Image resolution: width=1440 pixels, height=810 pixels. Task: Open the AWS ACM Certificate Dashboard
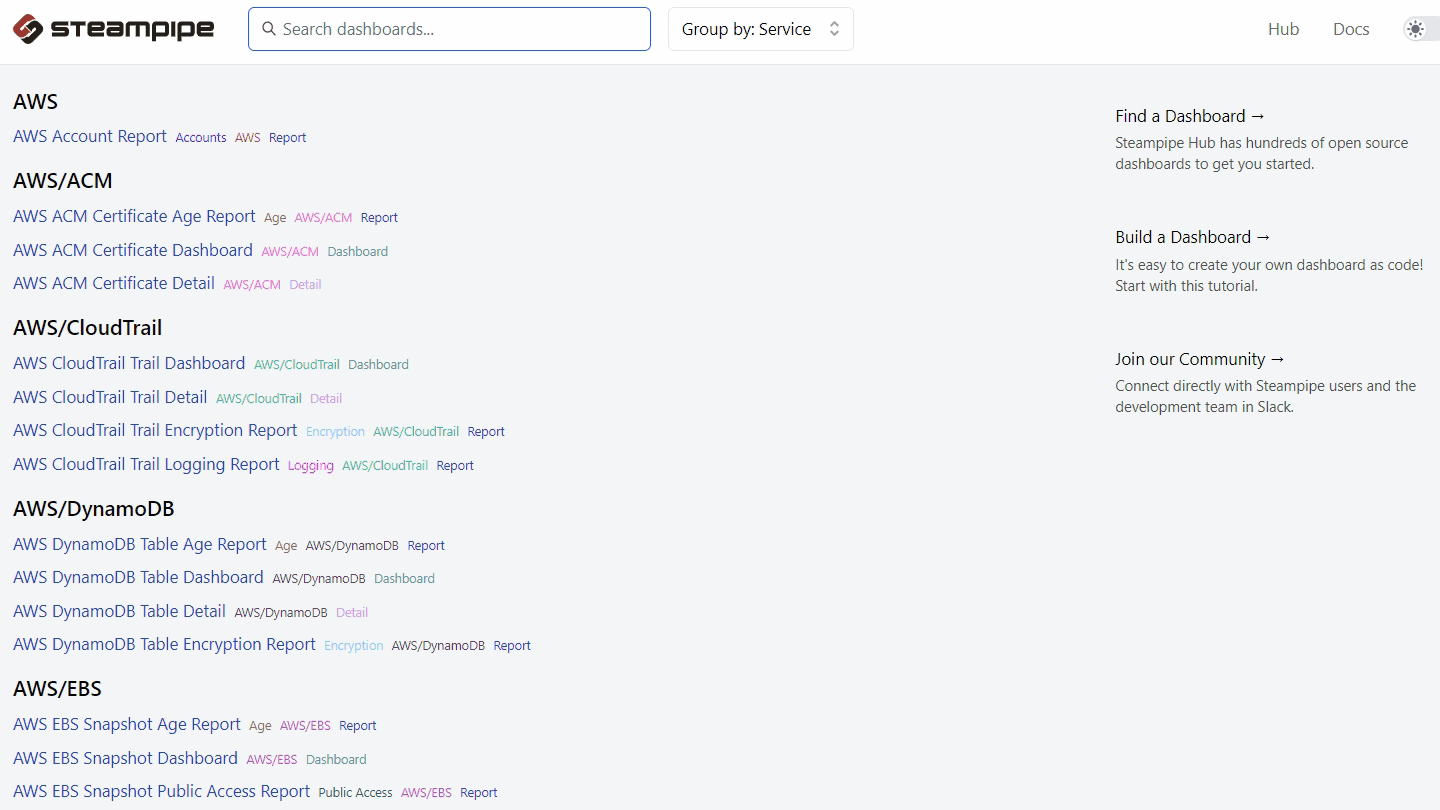(x=132, y=250)
